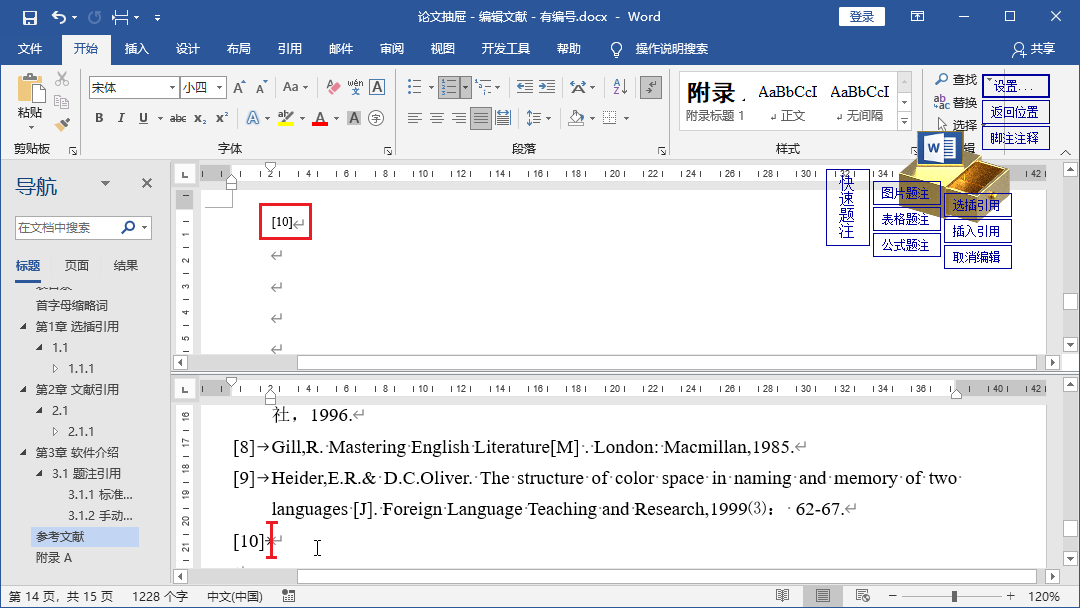This screenshot has width=1080, height=608.
Task: Decrease the paragraph indent
Action: pyautogui.click(x=525, y=87)
